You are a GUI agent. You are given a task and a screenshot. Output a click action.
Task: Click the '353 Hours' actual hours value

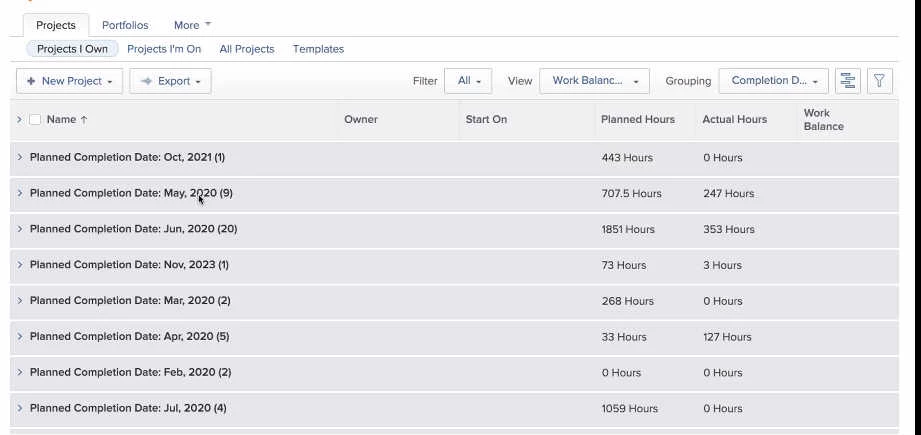click(729, 230)
